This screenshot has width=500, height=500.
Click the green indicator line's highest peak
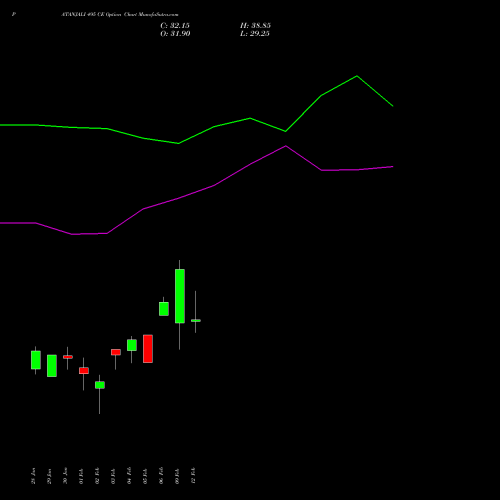tap(357, 76)
